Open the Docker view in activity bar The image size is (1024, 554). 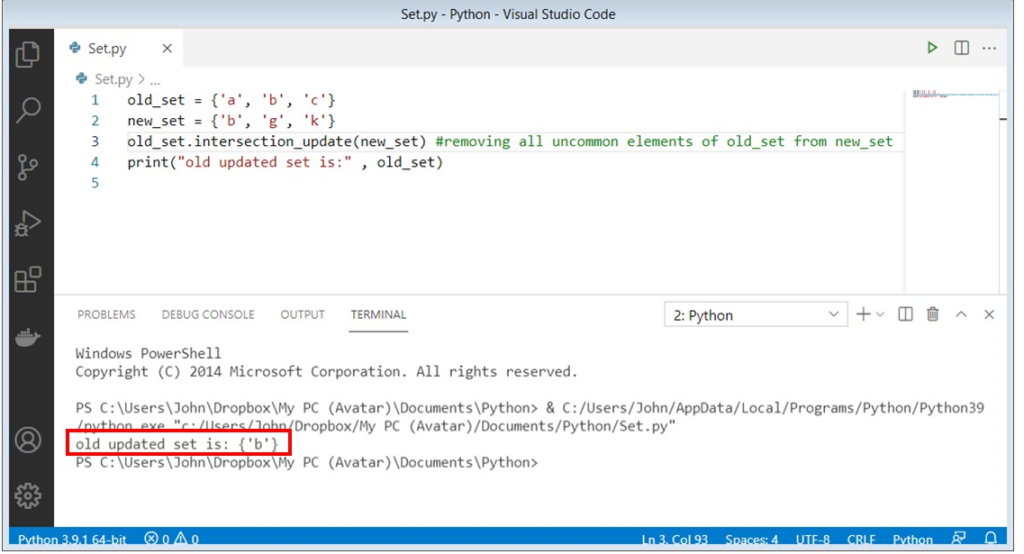pos(27,337)
